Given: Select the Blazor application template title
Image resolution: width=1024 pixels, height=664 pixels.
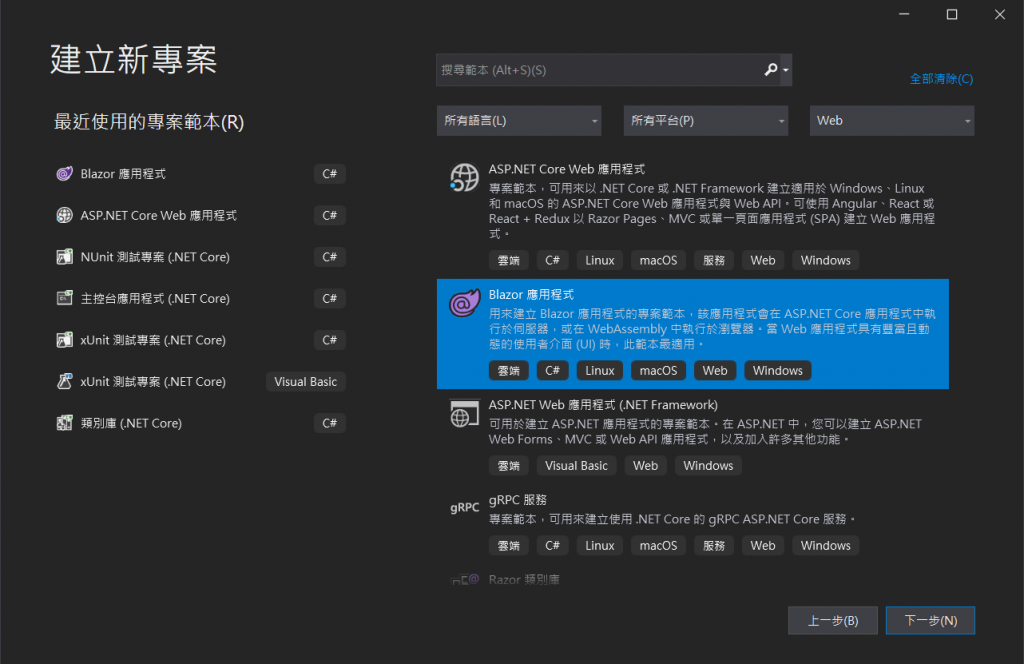Looking at the screenshot, I should (x=531, y=294).
